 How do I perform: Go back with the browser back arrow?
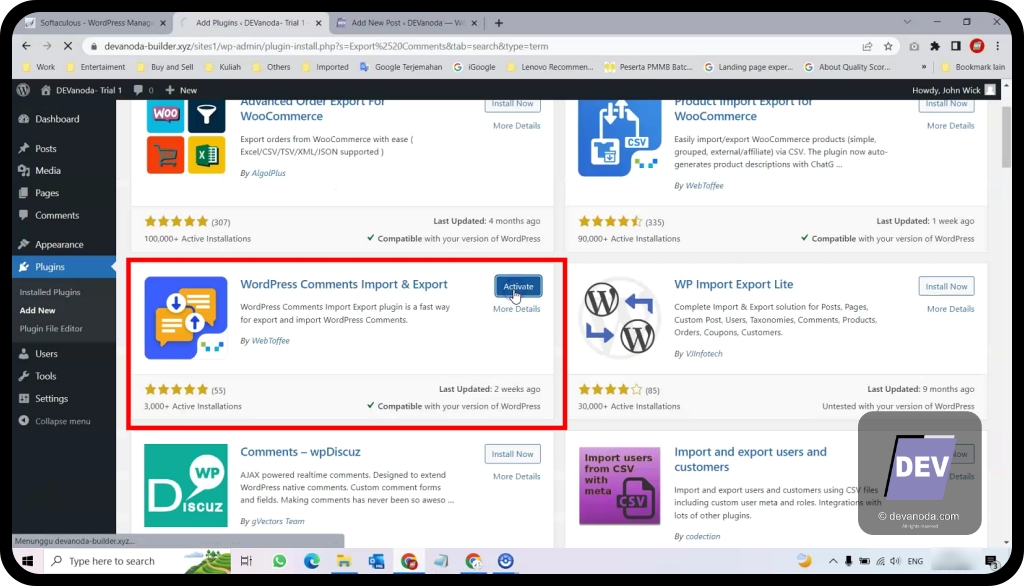pyautogui.click(x=26, y=46)
